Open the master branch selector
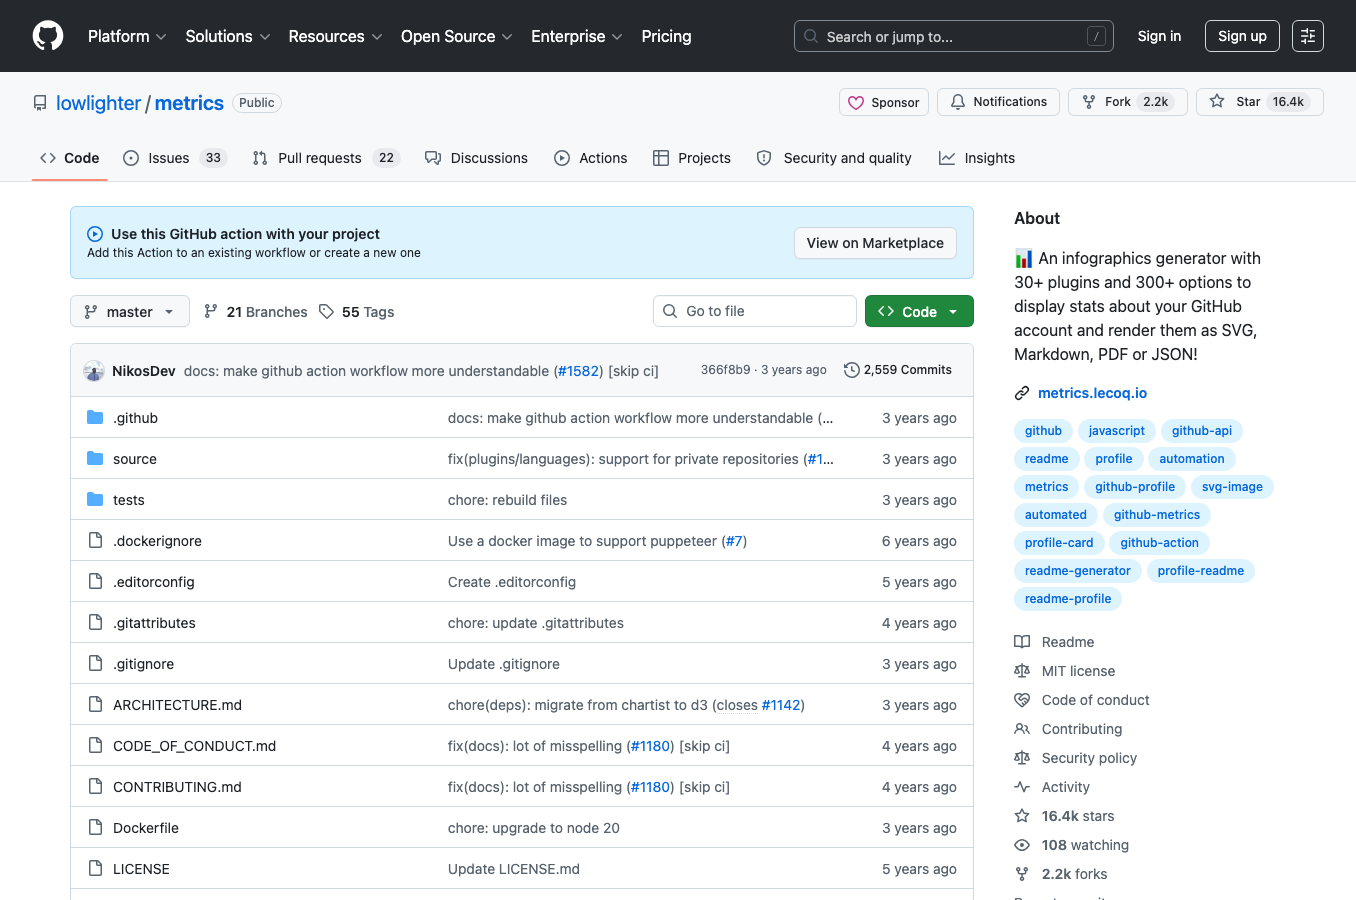This screenshot has height=900, width=1356. 129,311
